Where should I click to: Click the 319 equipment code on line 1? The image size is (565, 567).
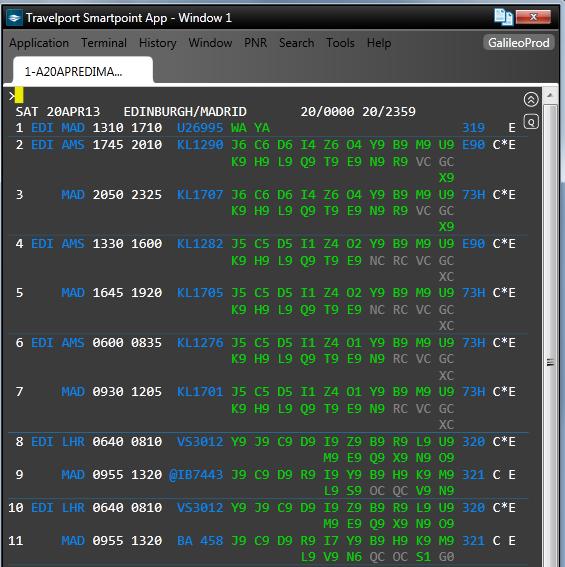tap(474, 128)
